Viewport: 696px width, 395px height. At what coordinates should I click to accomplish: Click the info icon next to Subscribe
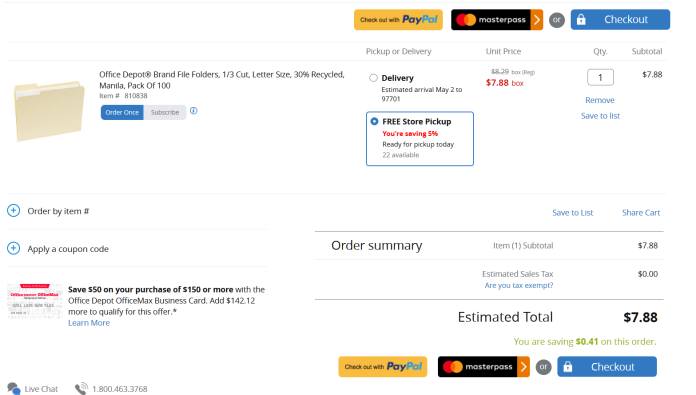[194, 111]
